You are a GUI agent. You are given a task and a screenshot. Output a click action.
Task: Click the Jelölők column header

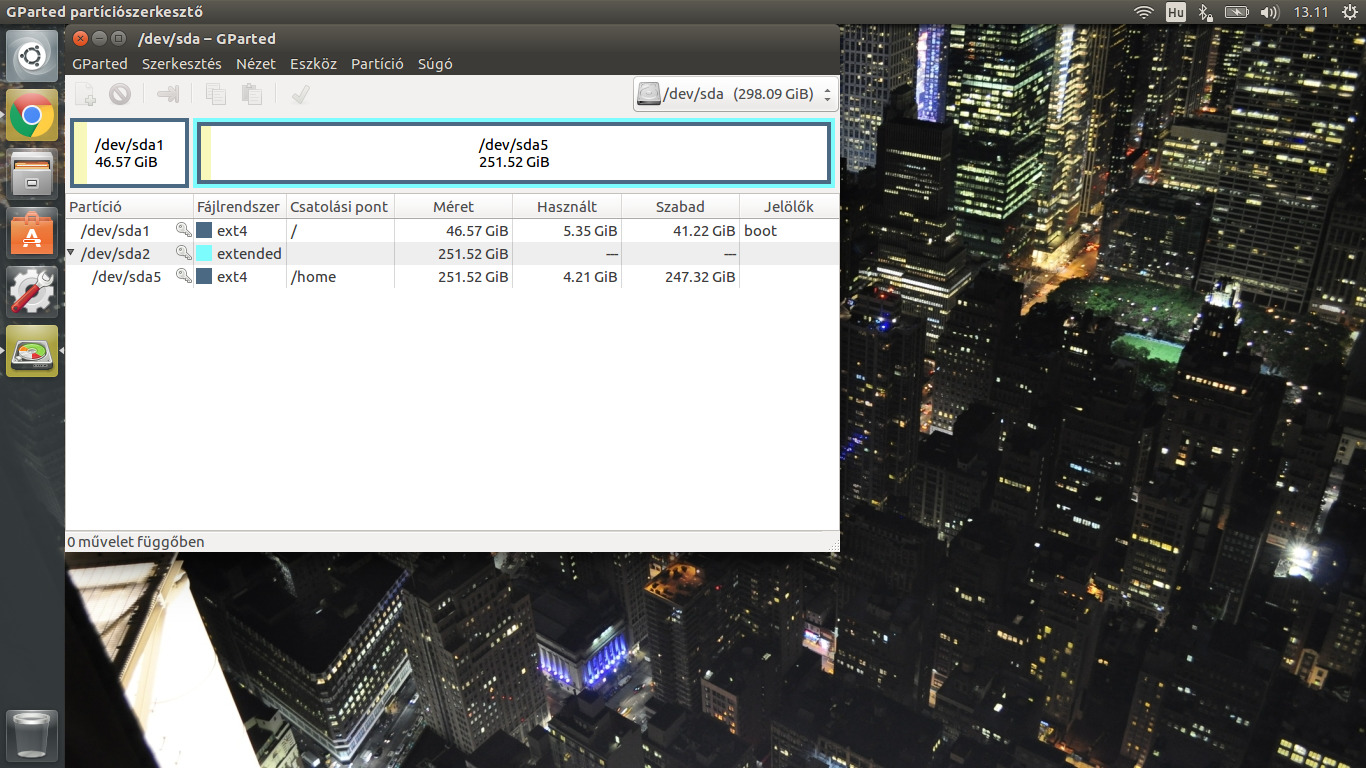(x=789, y=206)
